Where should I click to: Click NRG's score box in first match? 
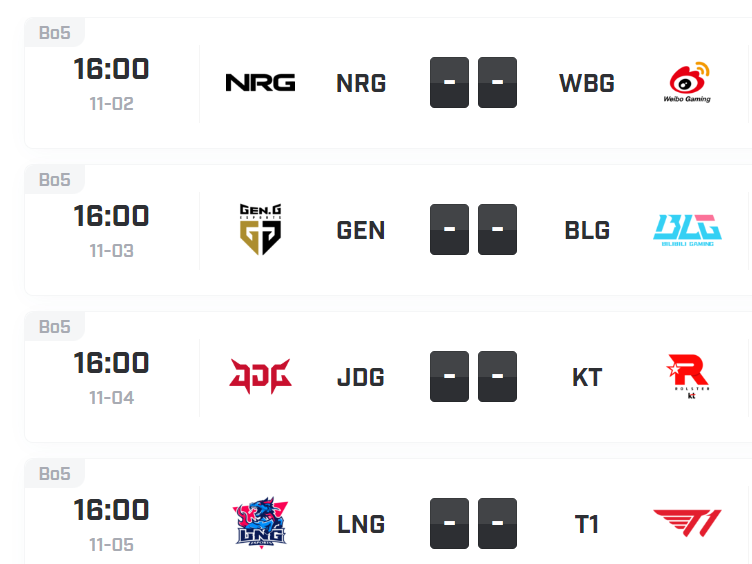449,83
